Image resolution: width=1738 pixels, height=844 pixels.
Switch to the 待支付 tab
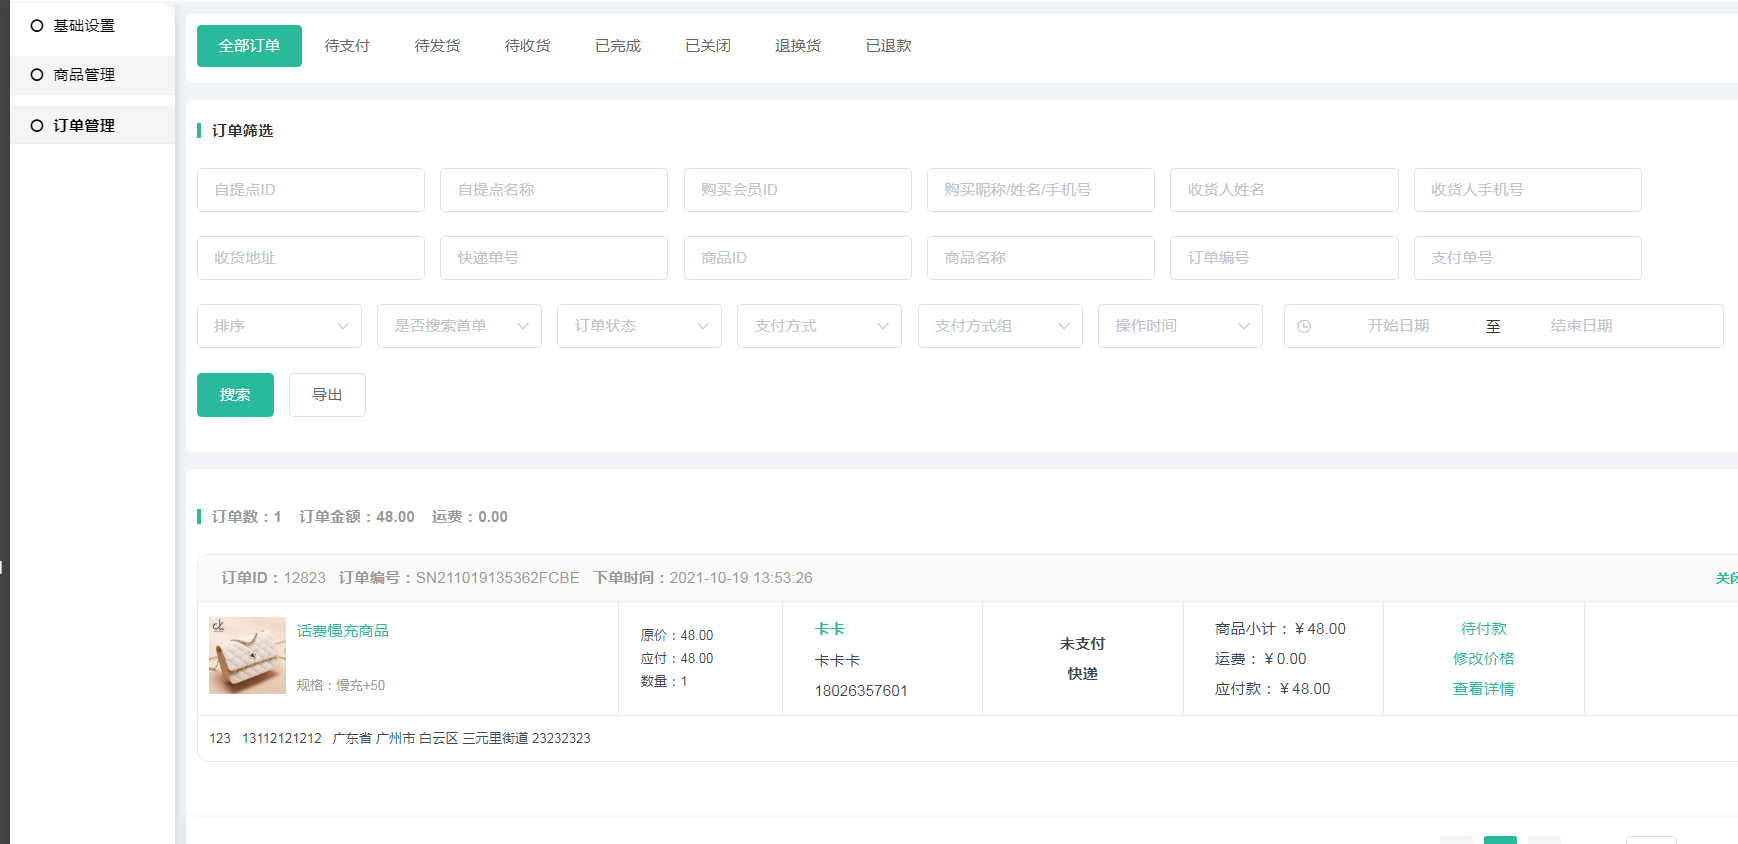point(347,46)
